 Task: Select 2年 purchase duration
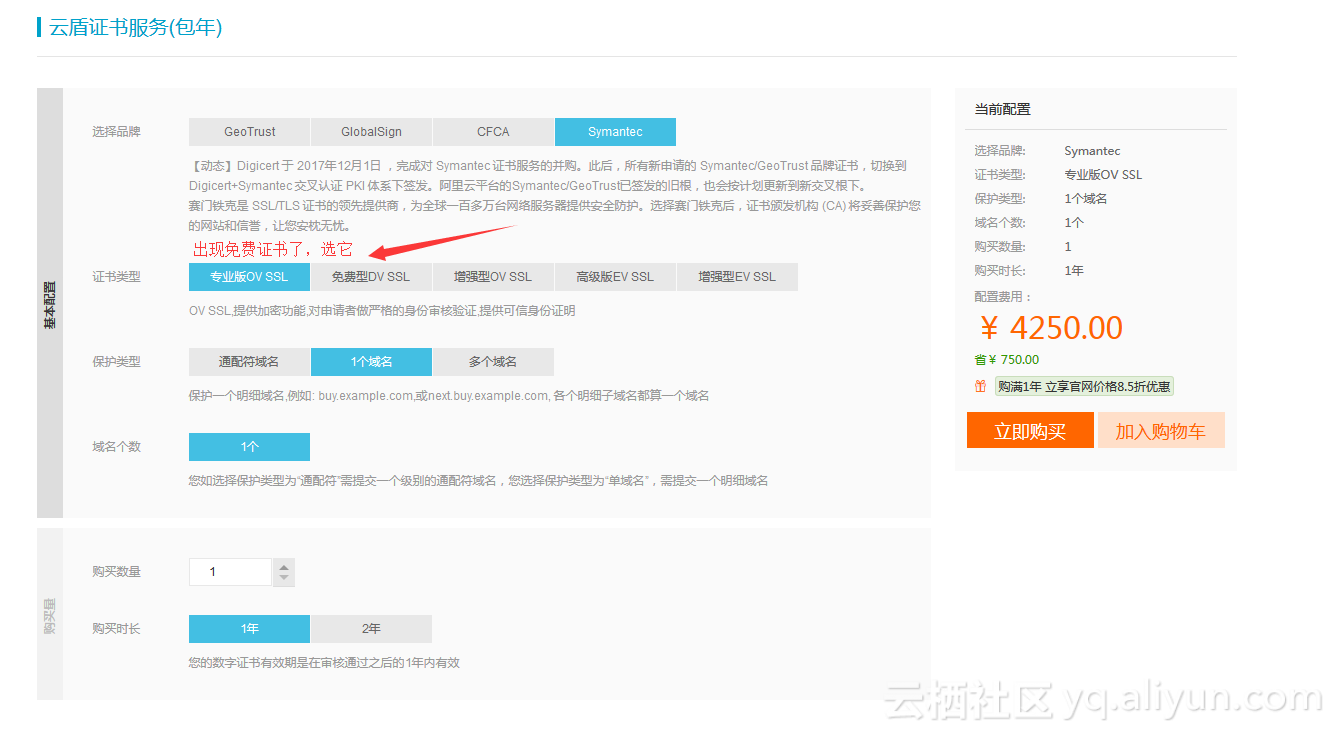click(x=371, y=629)
